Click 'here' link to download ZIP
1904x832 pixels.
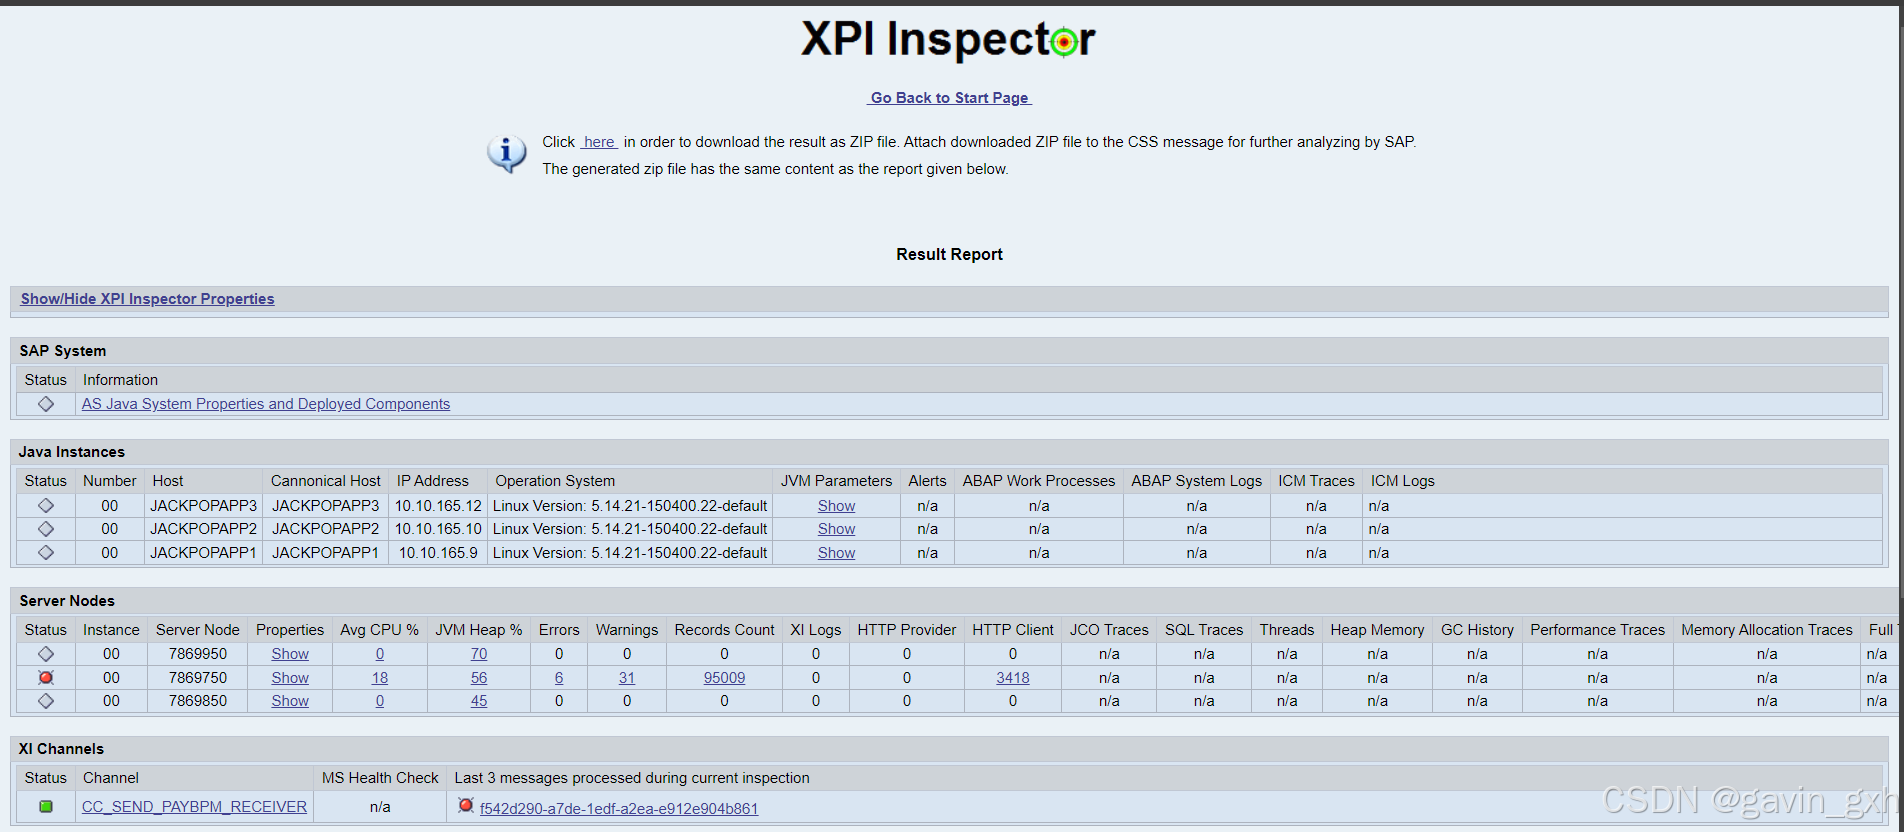tap(600, 142)
